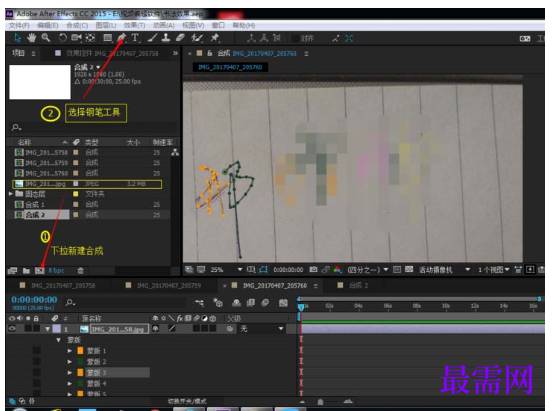
Task: Collapse layer 1 properties triangle
Action: (48, 329)
